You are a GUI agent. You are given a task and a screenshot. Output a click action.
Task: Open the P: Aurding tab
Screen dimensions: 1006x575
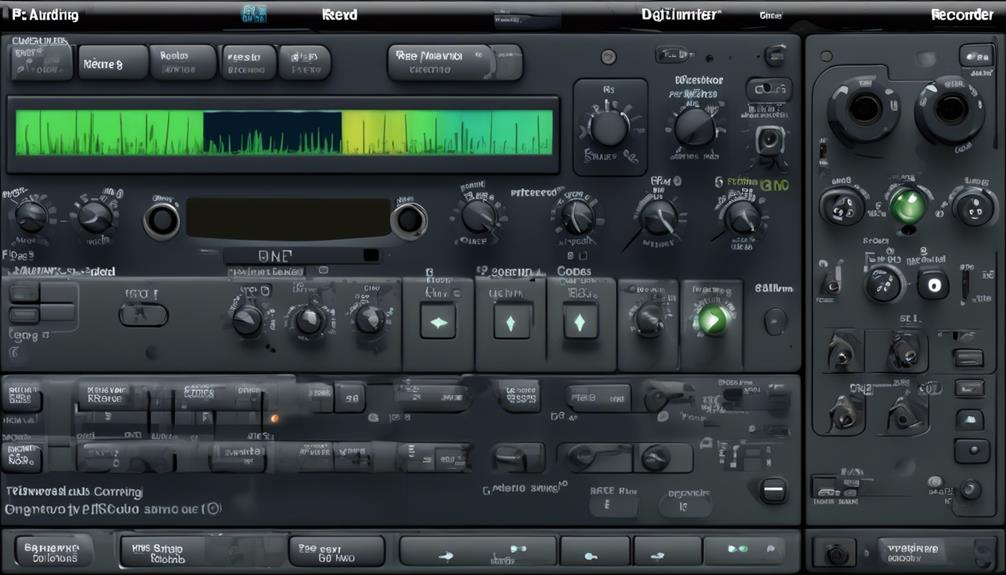(46, 15)
